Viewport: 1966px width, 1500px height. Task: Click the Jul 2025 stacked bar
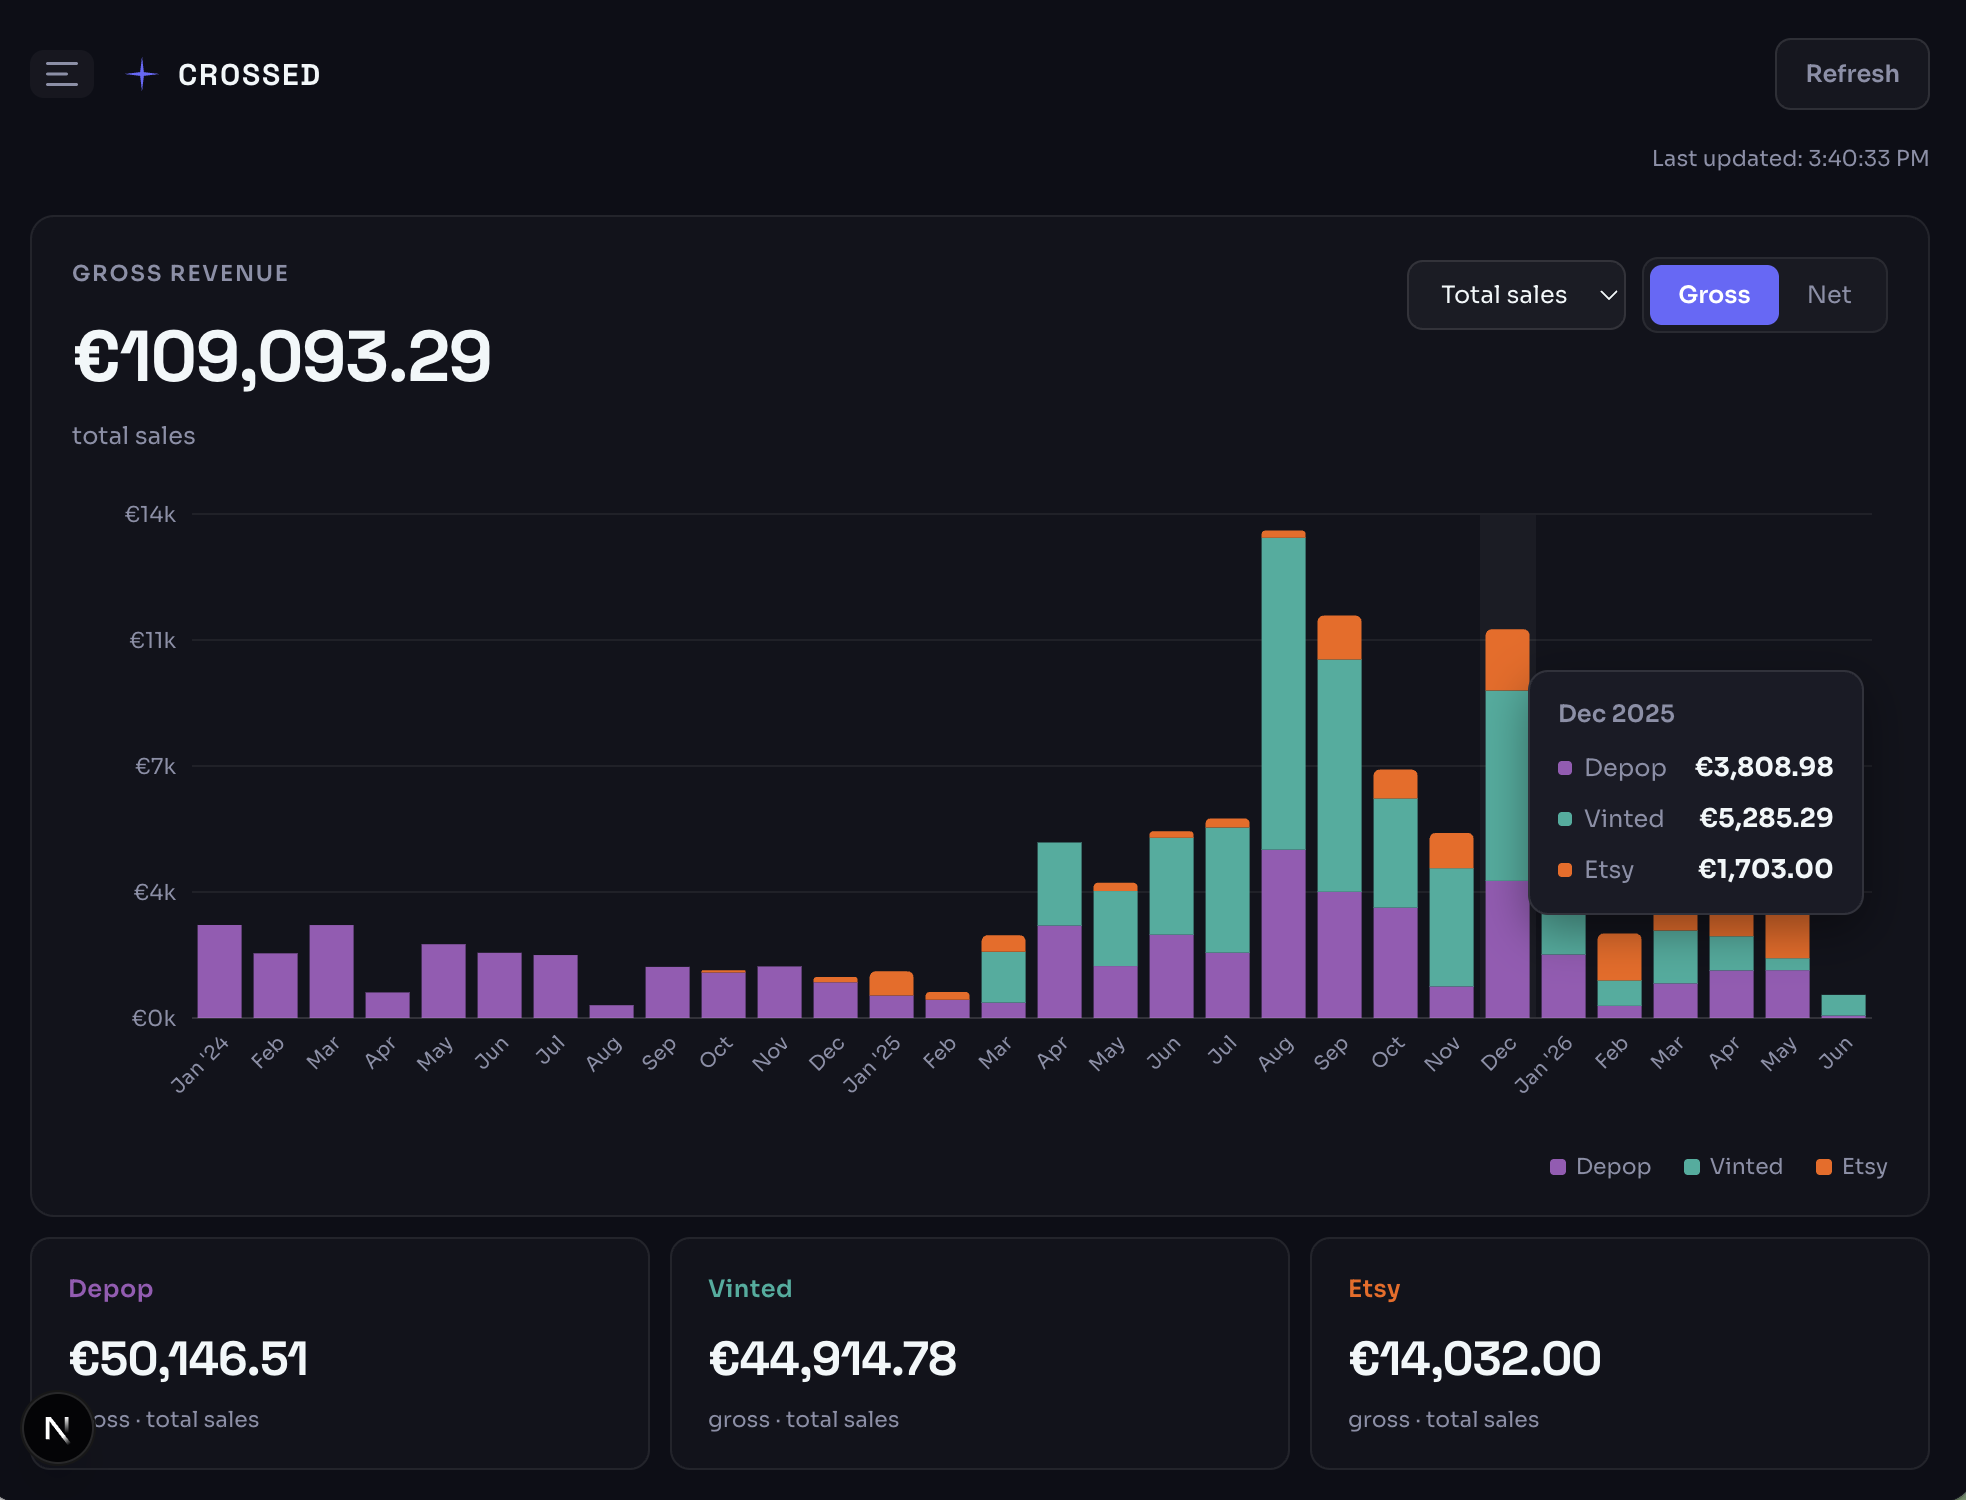tap(1227, 918)
